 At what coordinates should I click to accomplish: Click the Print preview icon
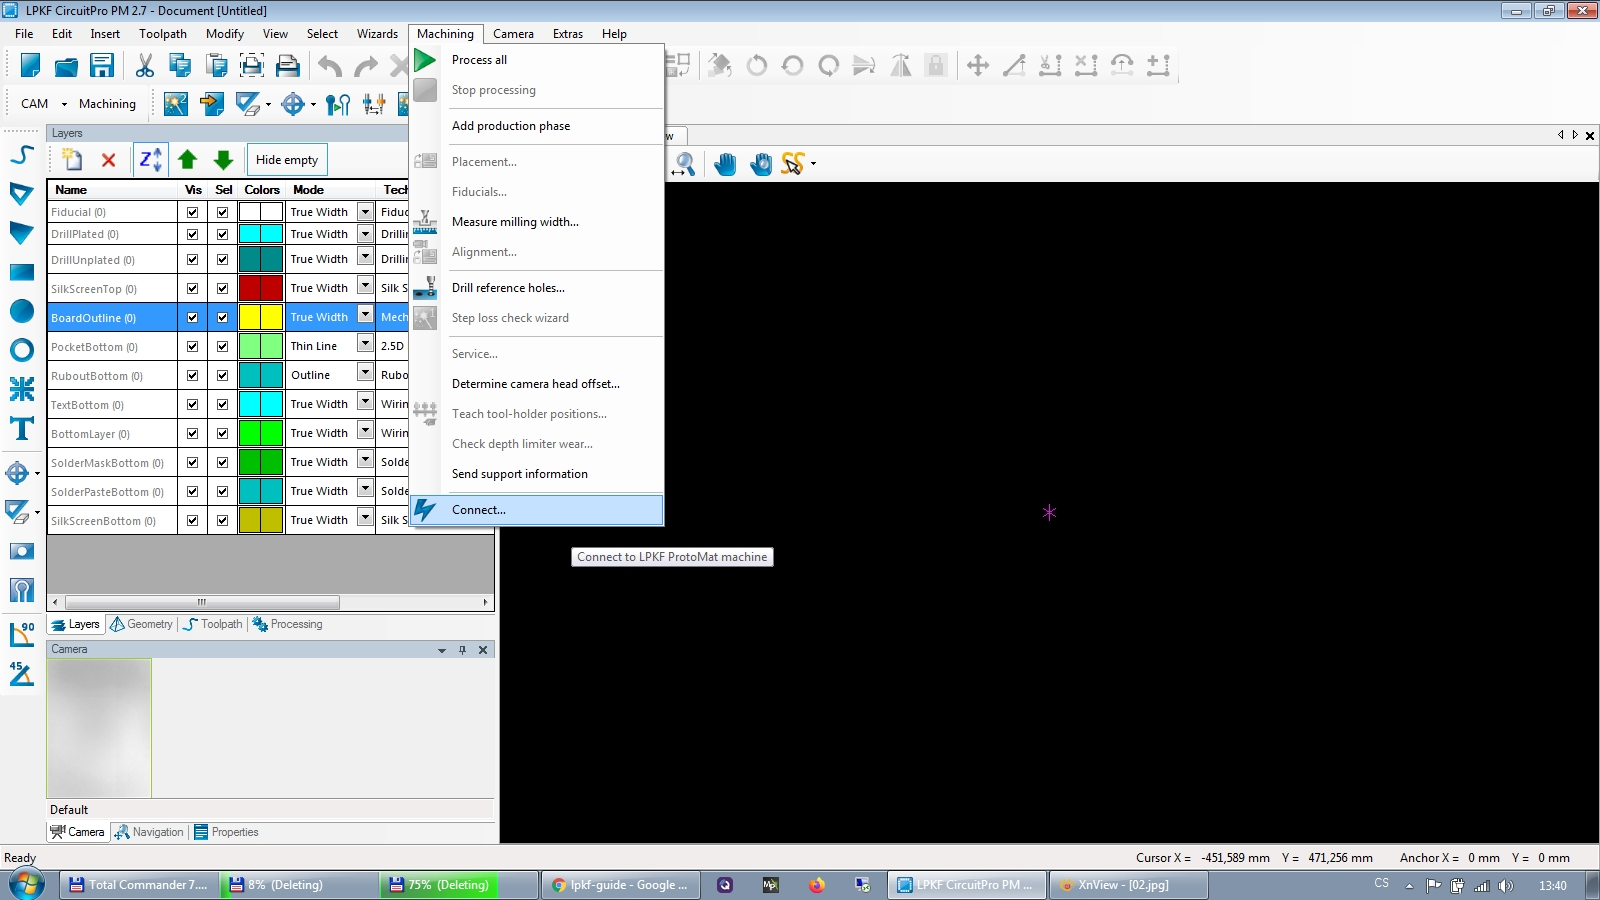(x=252, y=66)
